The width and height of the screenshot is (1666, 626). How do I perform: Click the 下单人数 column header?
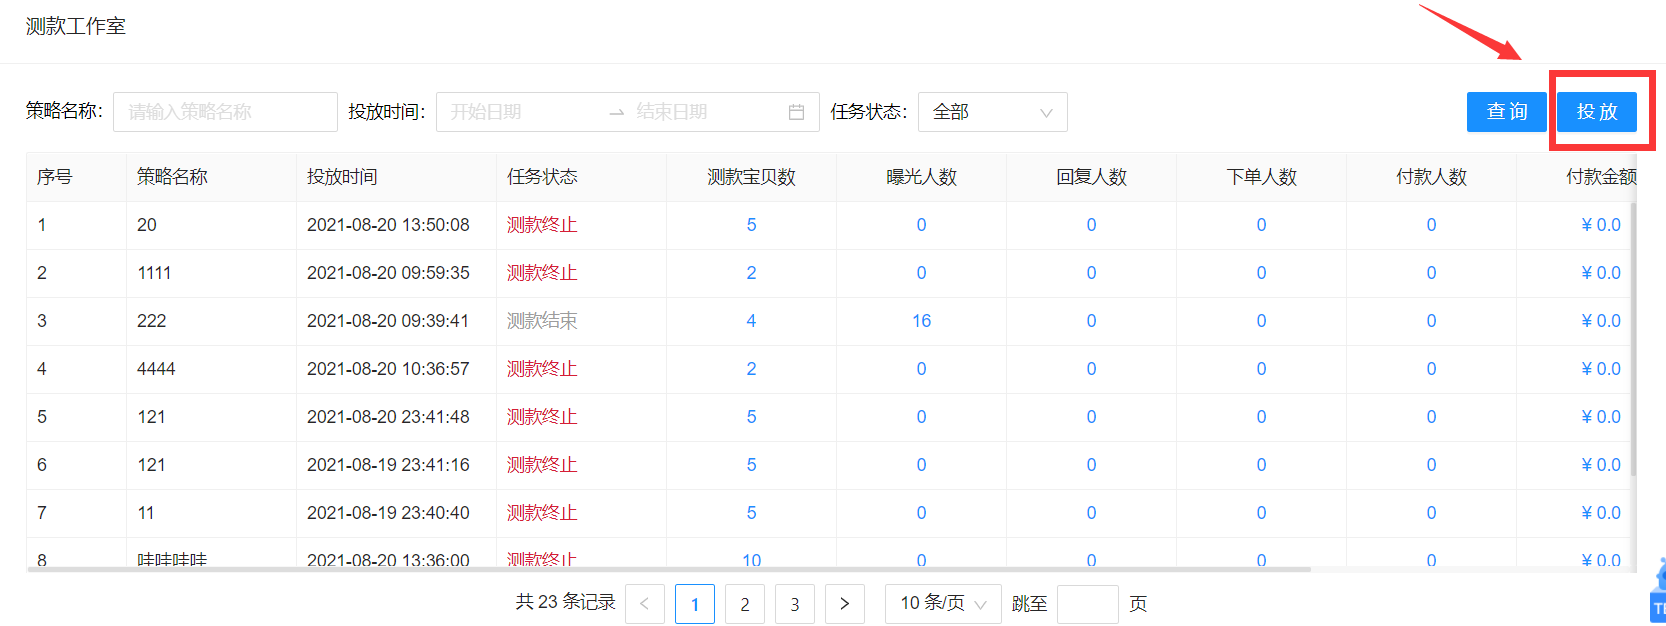tap(1261, 177)
